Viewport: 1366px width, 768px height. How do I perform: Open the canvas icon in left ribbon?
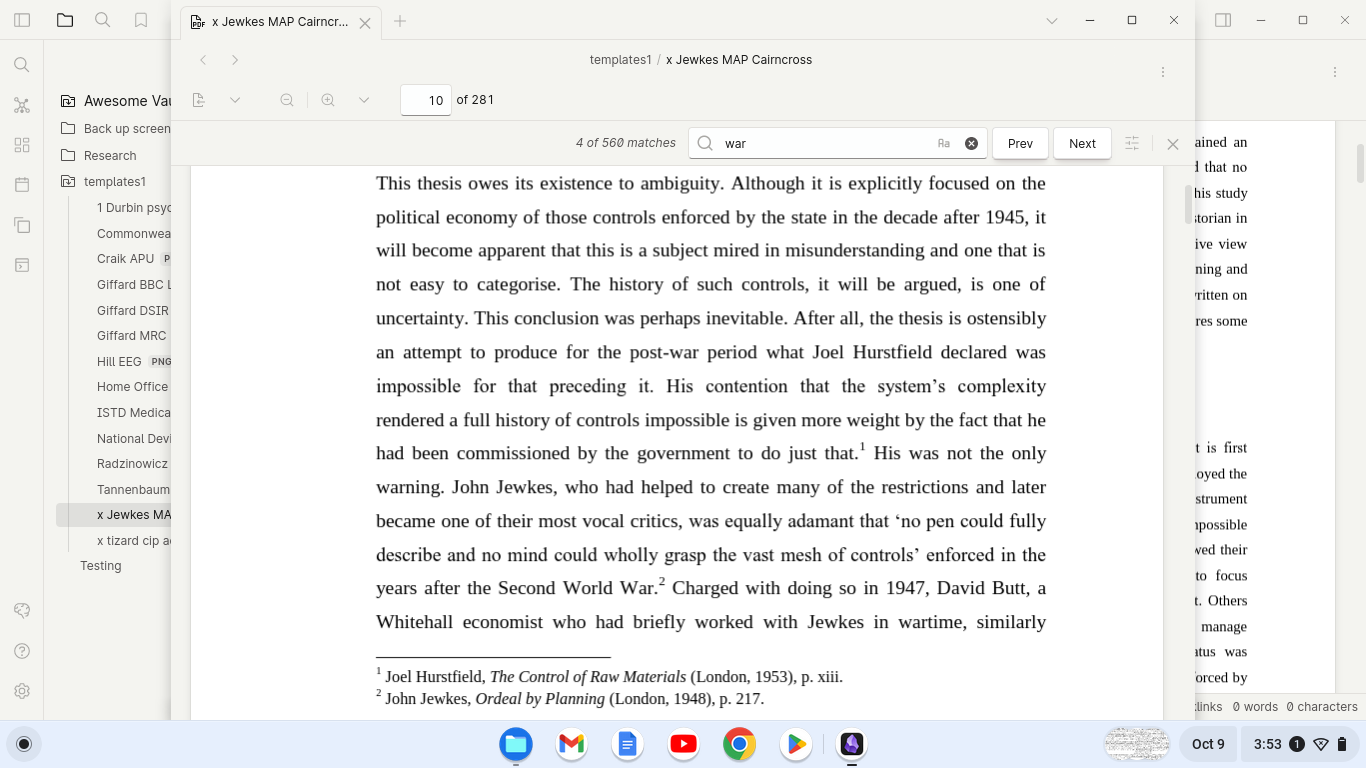(22, 145)
